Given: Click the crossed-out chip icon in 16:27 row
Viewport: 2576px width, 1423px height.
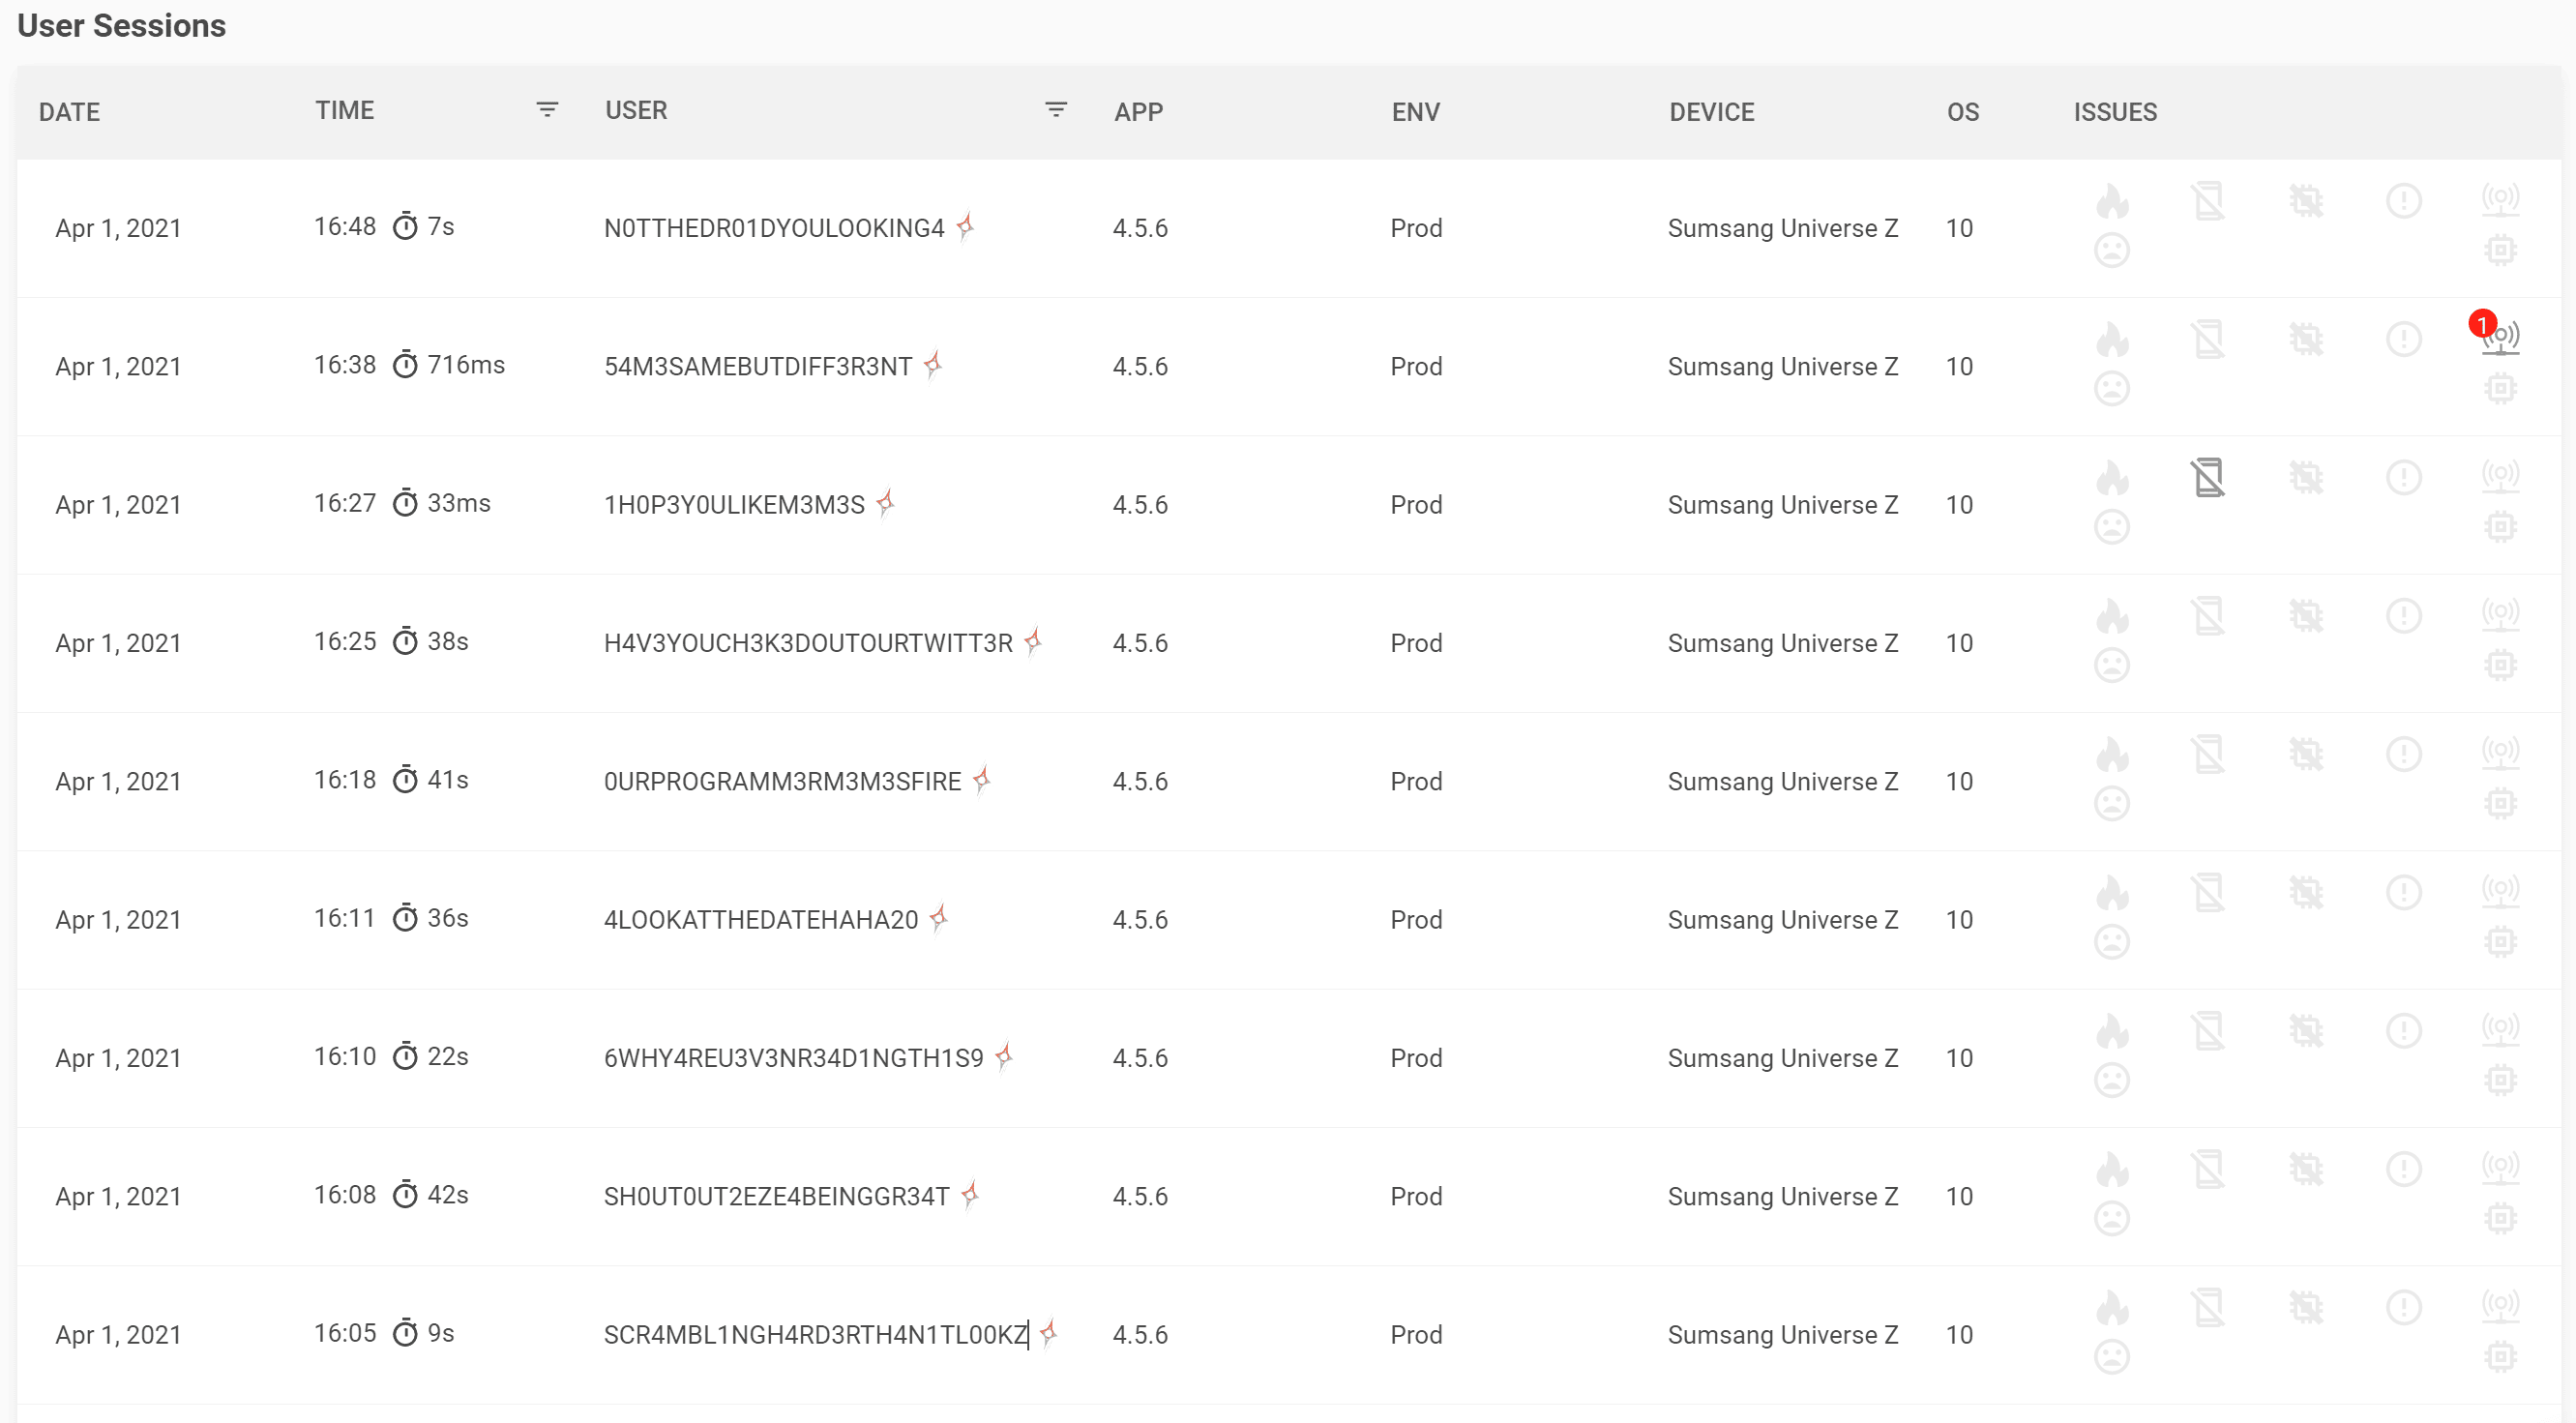Looking at the screenshot, I should pyautogui.click(x=2306, y=477).
